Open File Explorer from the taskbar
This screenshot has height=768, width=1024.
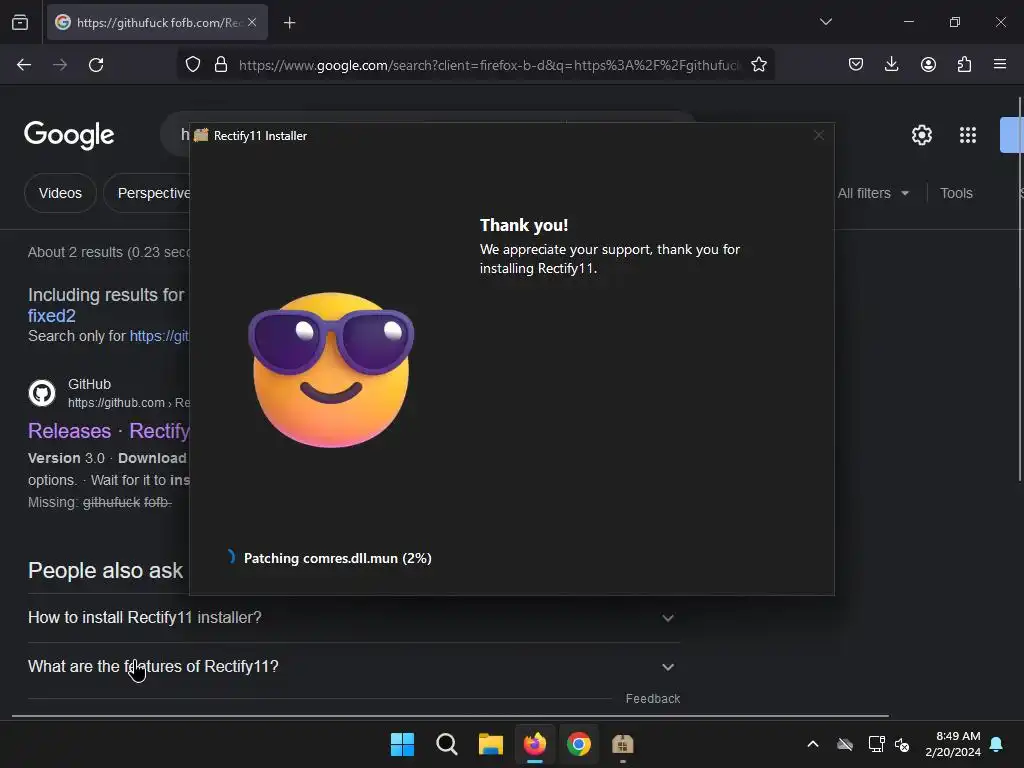point(490,744)
